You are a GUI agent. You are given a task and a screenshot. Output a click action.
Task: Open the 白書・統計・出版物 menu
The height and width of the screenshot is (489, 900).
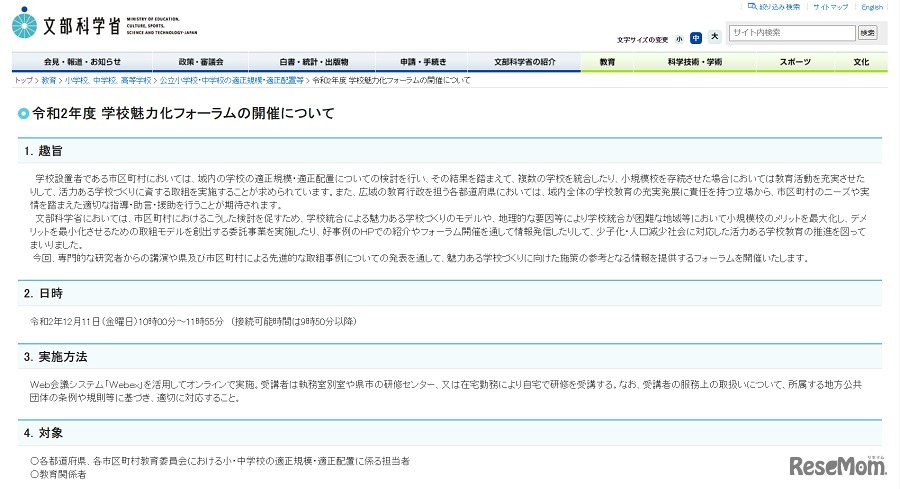click(x=313, y=61)
